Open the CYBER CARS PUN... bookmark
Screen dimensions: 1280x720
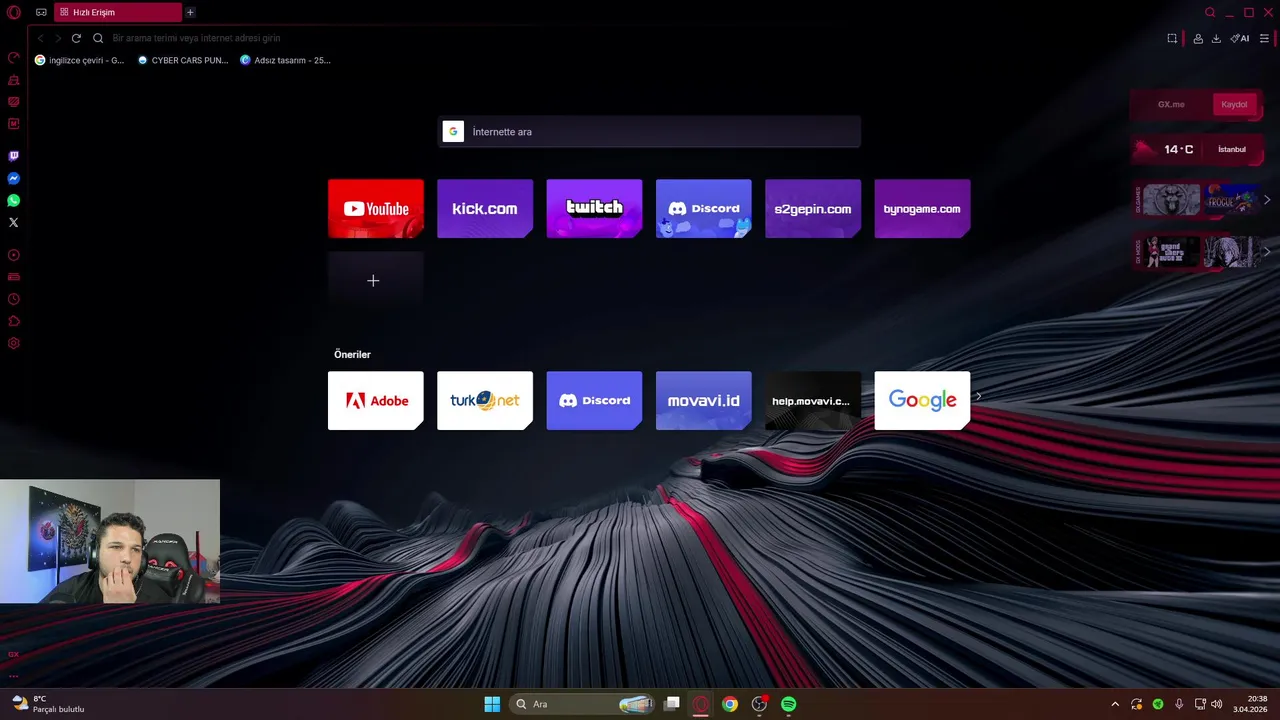[x=183, y=60]
